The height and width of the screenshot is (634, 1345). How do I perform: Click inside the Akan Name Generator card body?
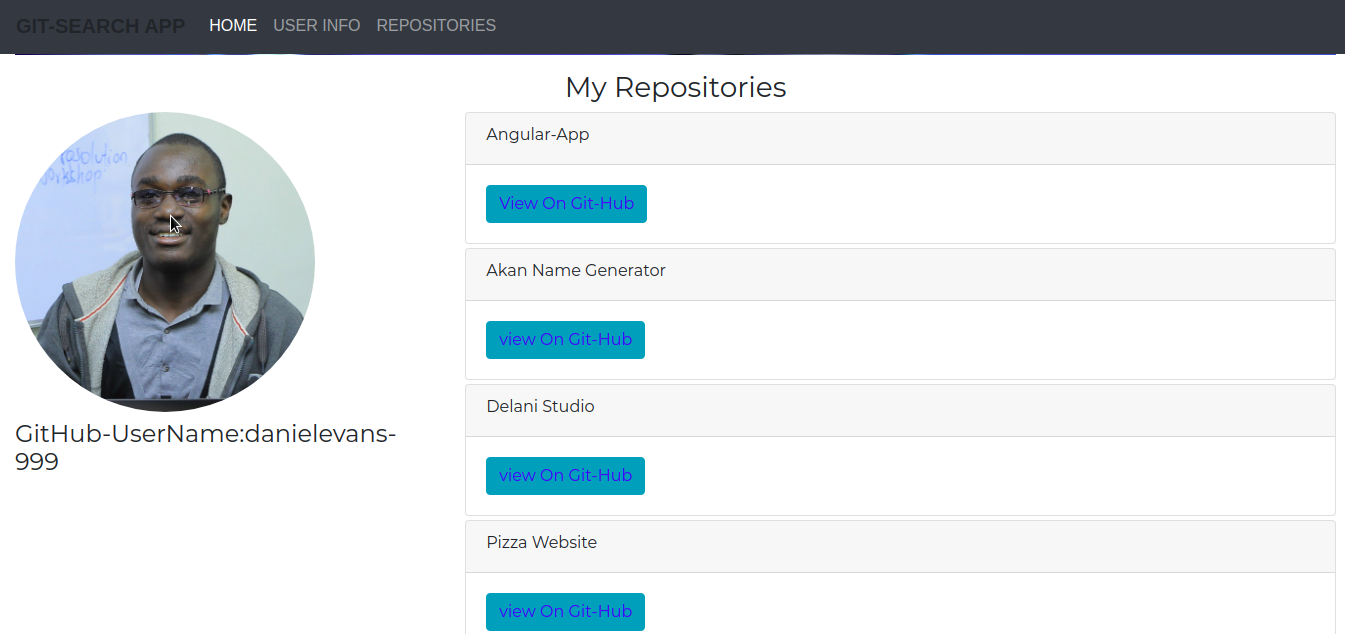coord(990,340)
